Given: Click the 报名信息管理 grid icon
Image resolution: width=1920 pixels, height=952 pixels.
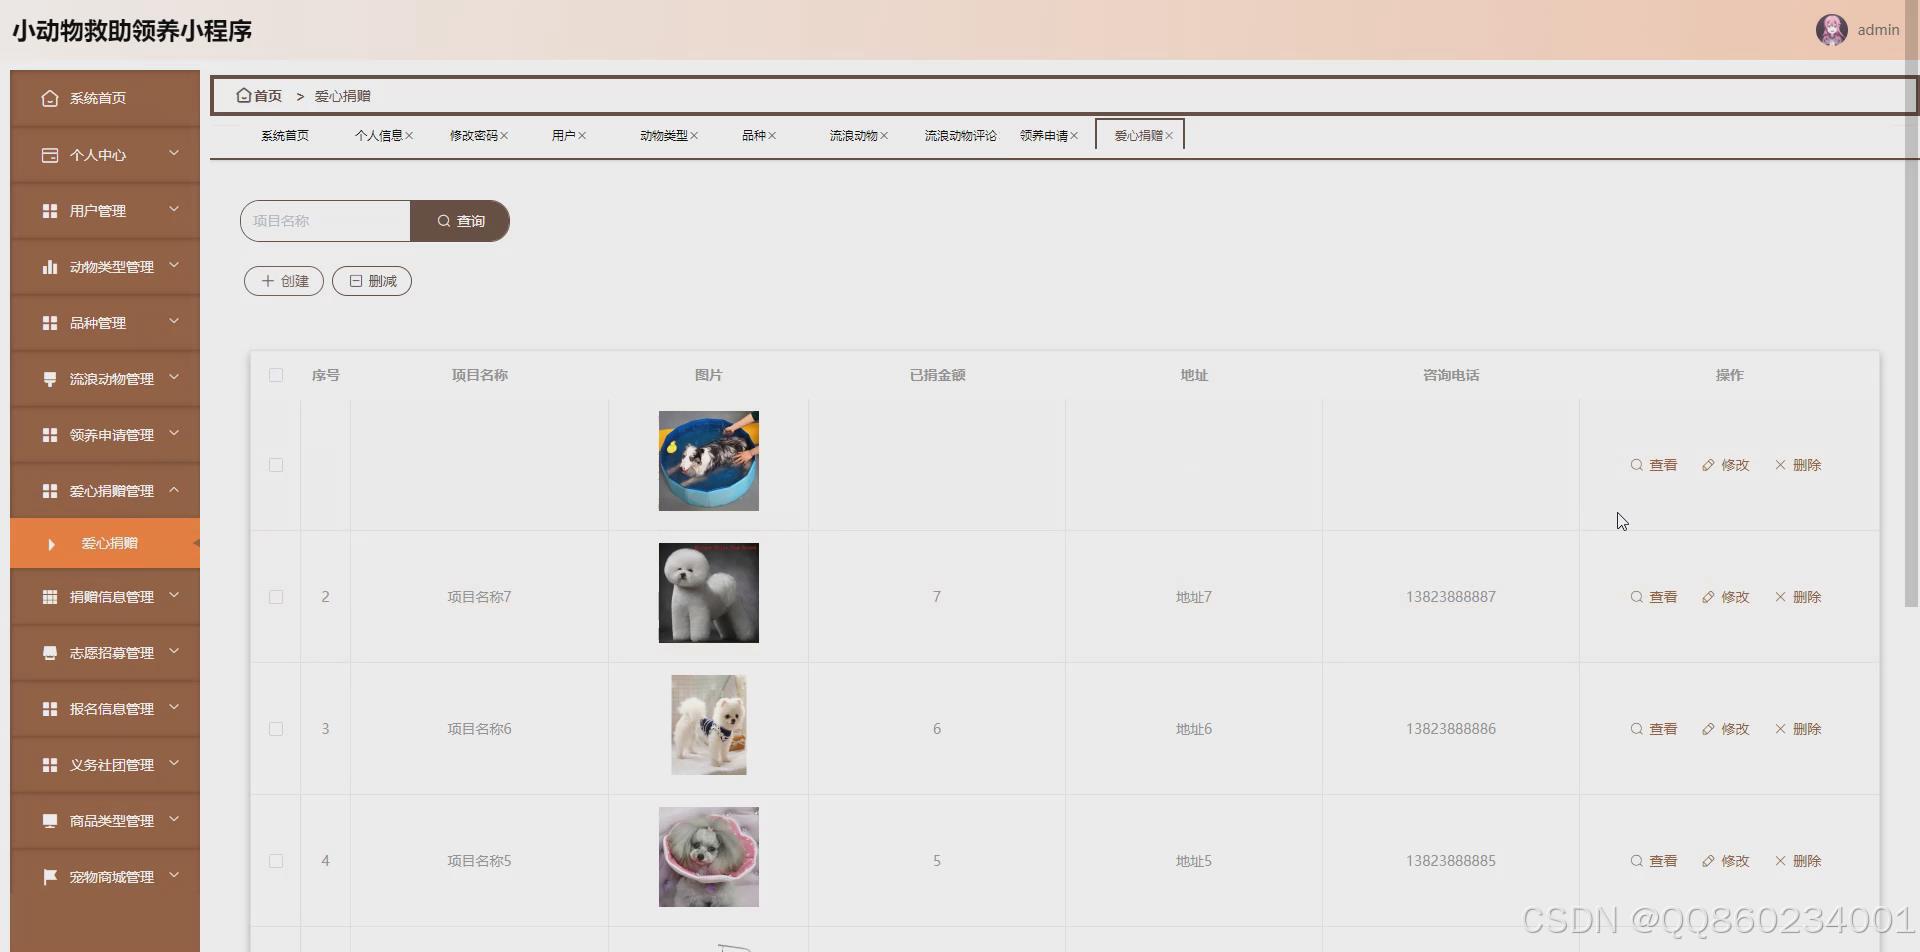Looking at the screenshot, I should (50, 709).
